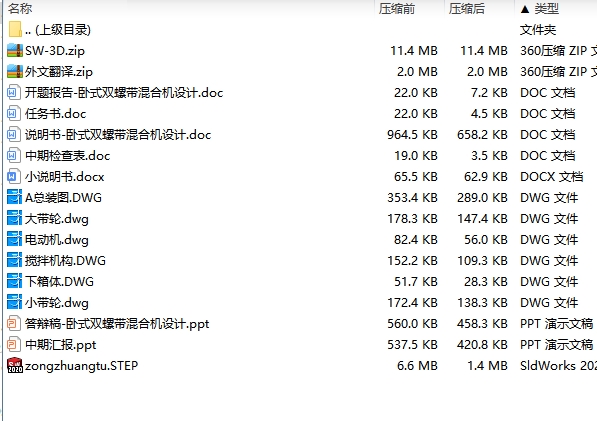Click the 中期汇报.ppt presentation icon
597x421 pixels.
click(14, 344)
